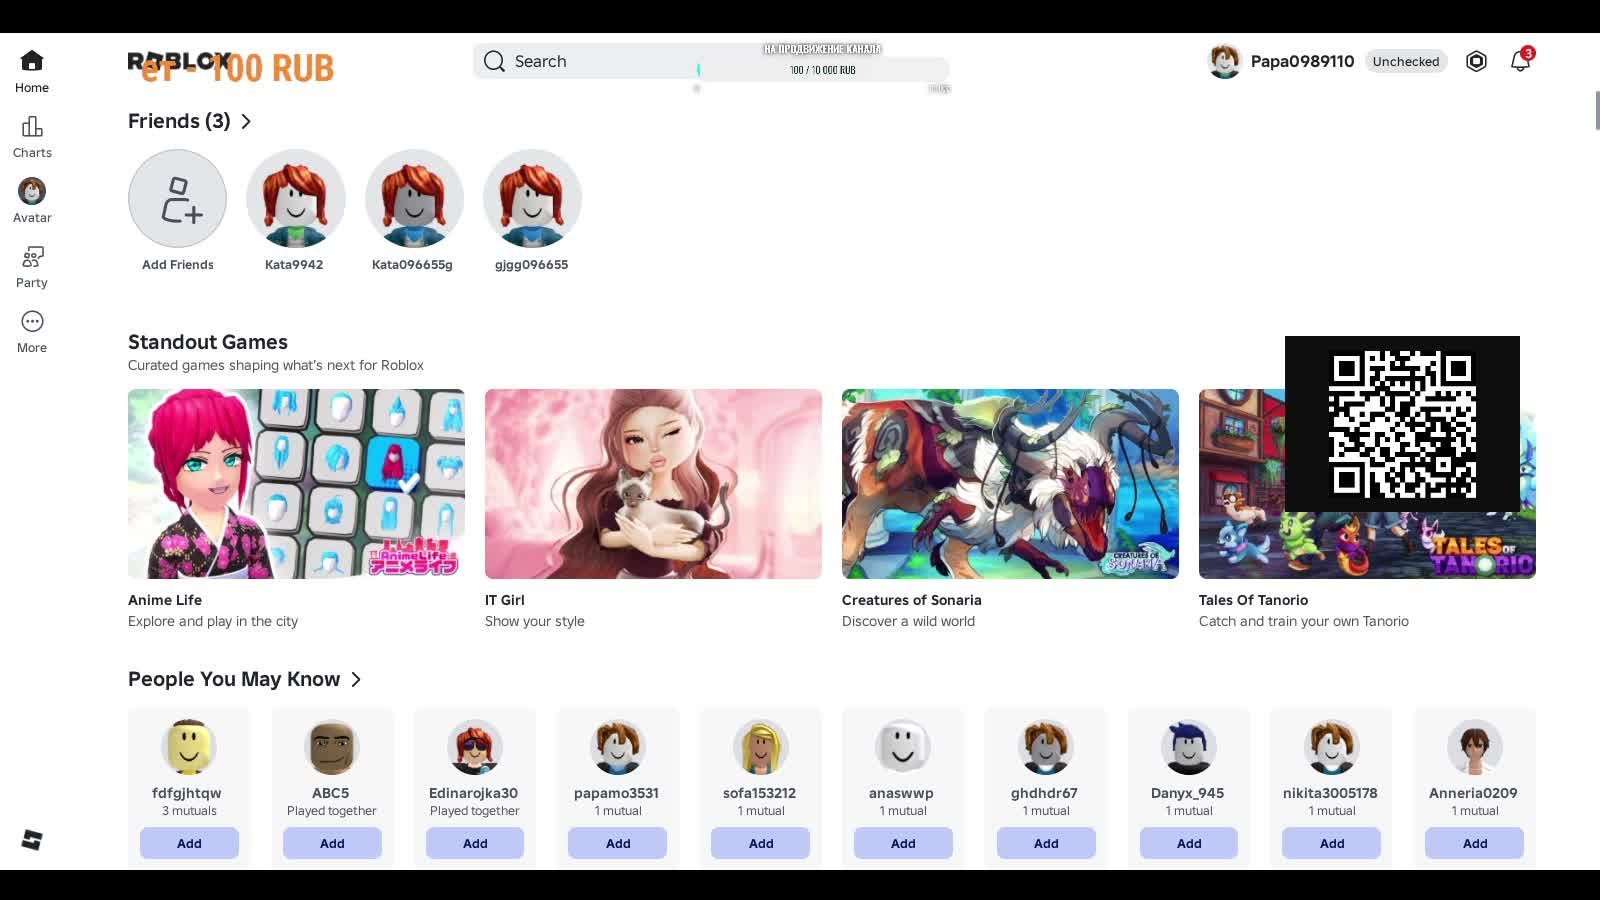Image resolution: width=1600 pixels, height=900 pixels.
Task: Focus the Search input field
Action: 711,61
